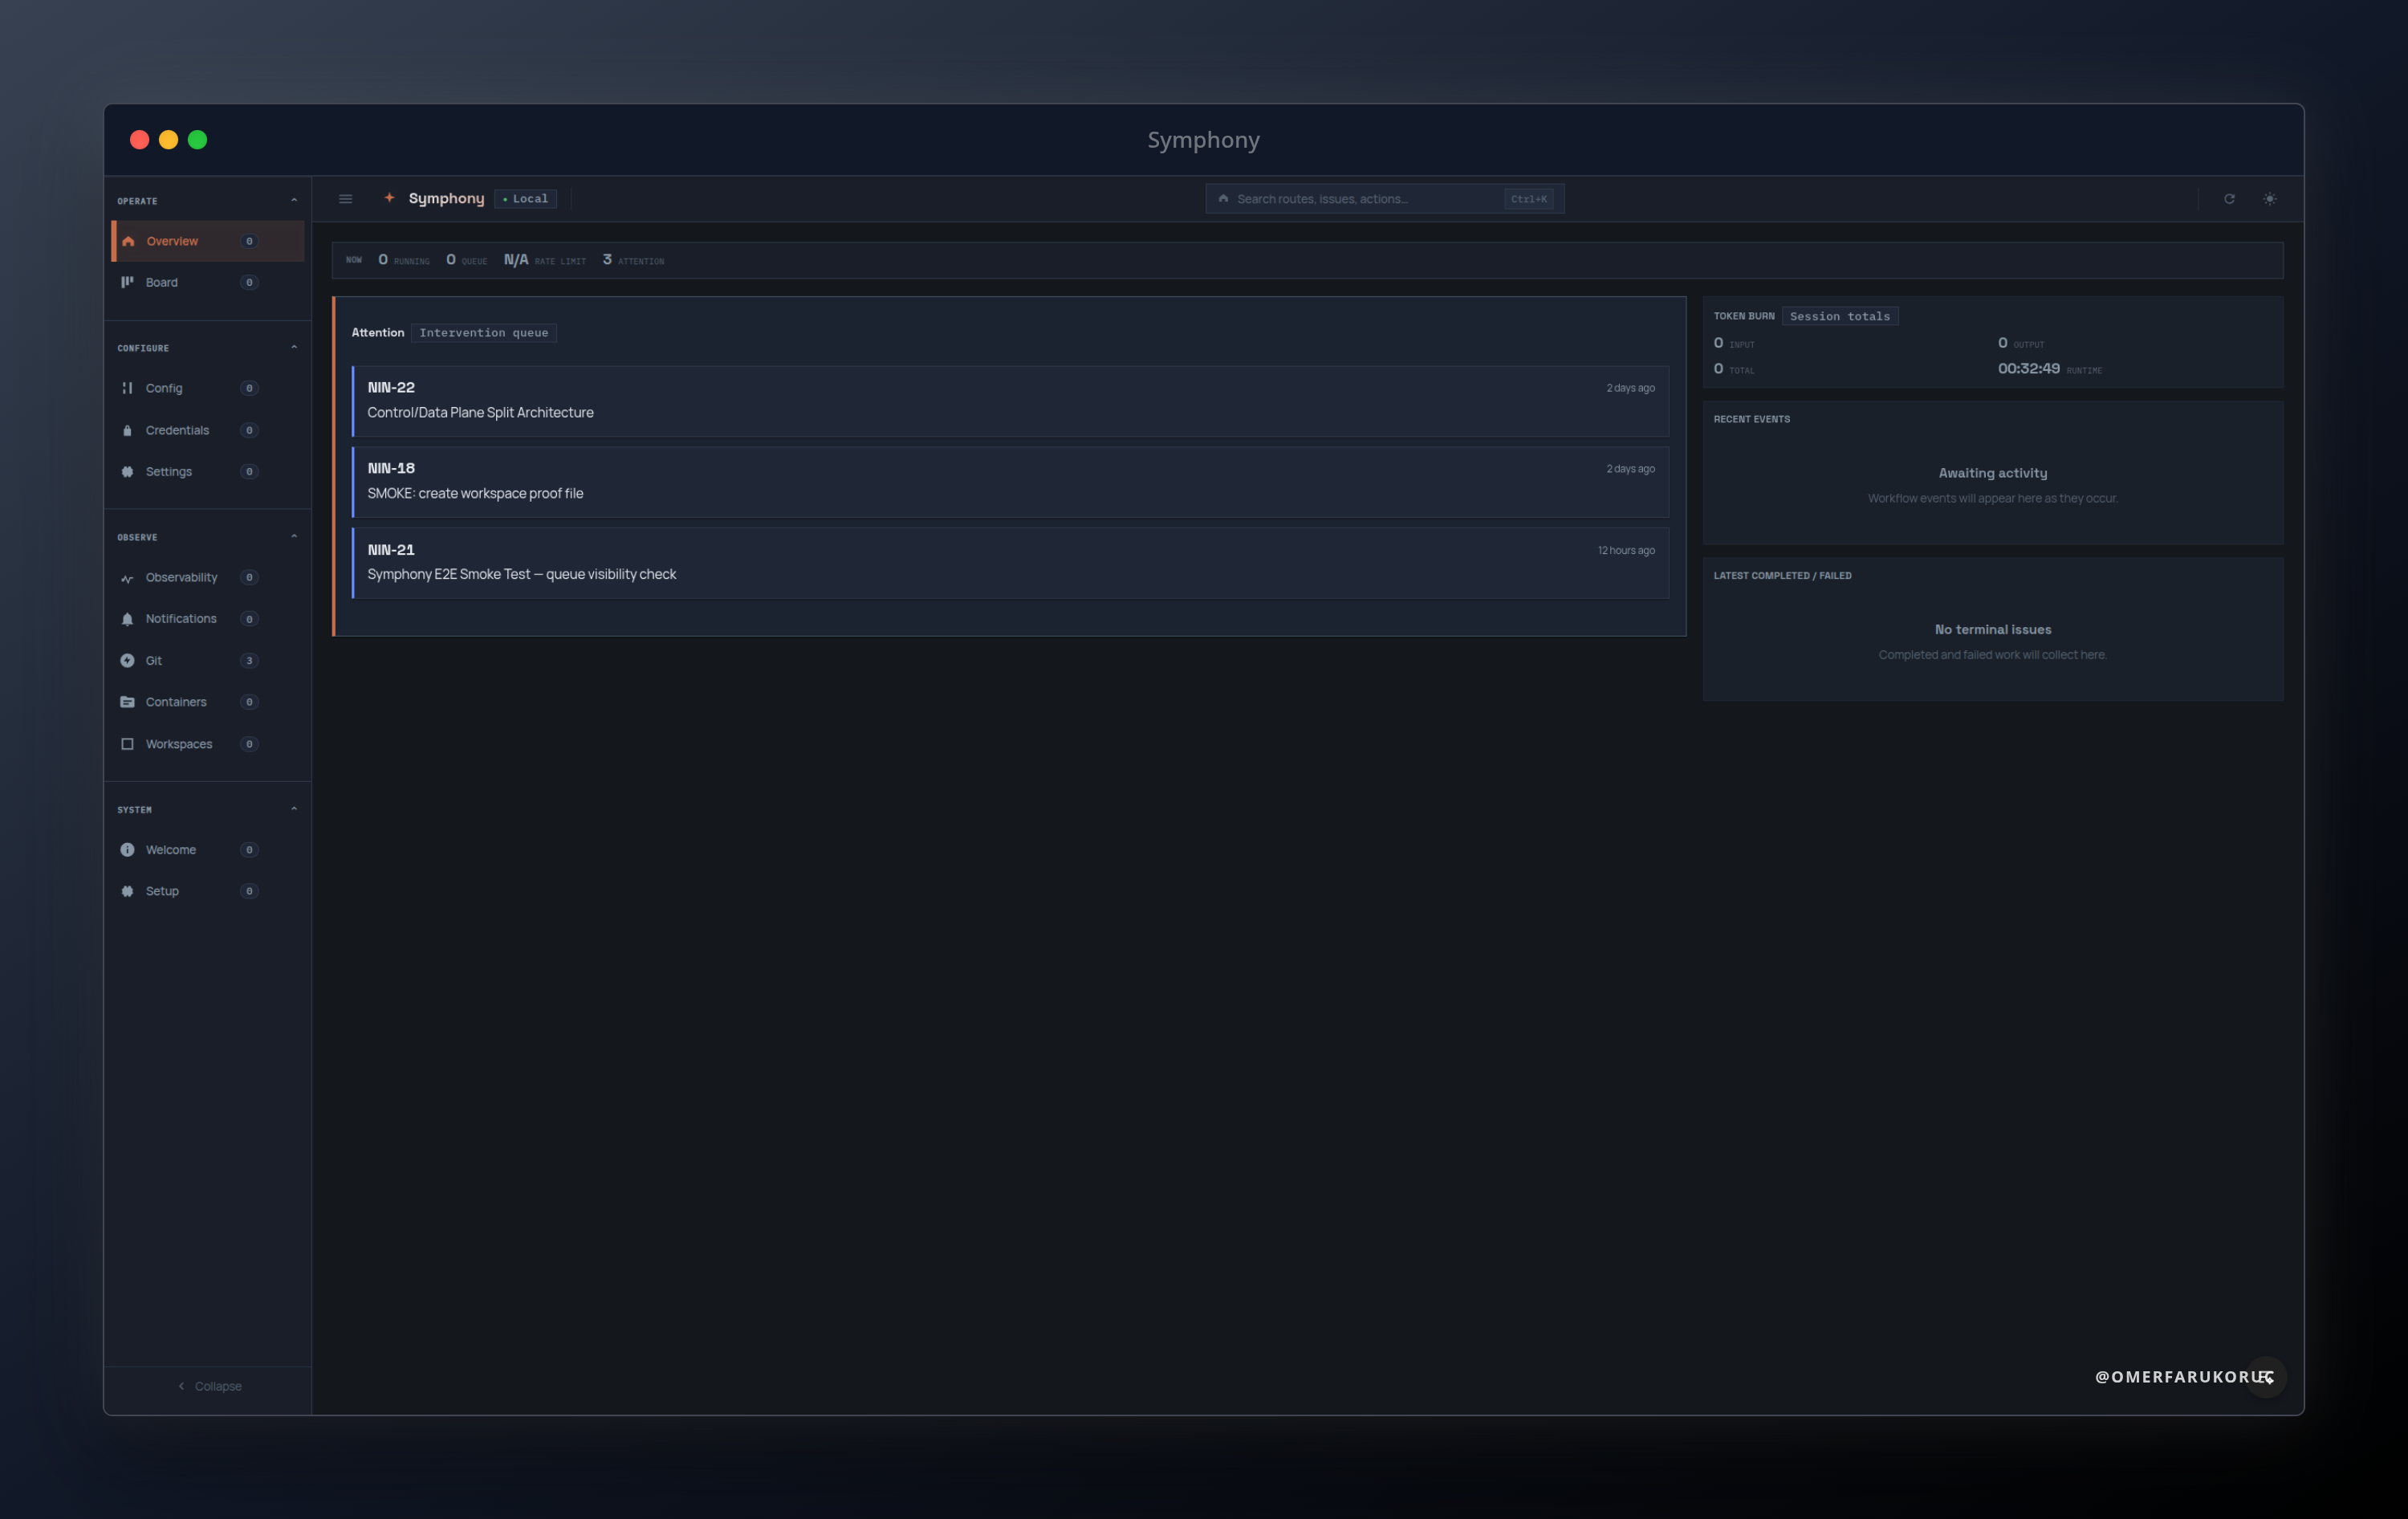
Task: Click the Workspaces square icon
Action: pos(127,744)
